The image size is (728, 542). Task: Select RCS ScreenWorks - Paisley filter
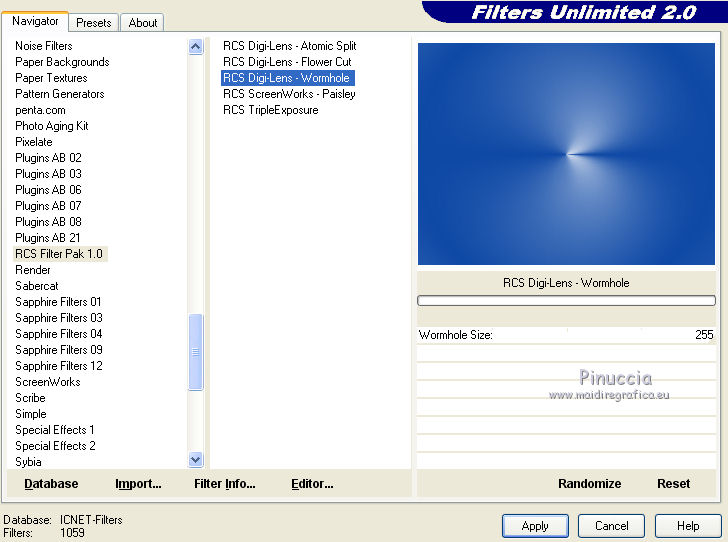289,94
